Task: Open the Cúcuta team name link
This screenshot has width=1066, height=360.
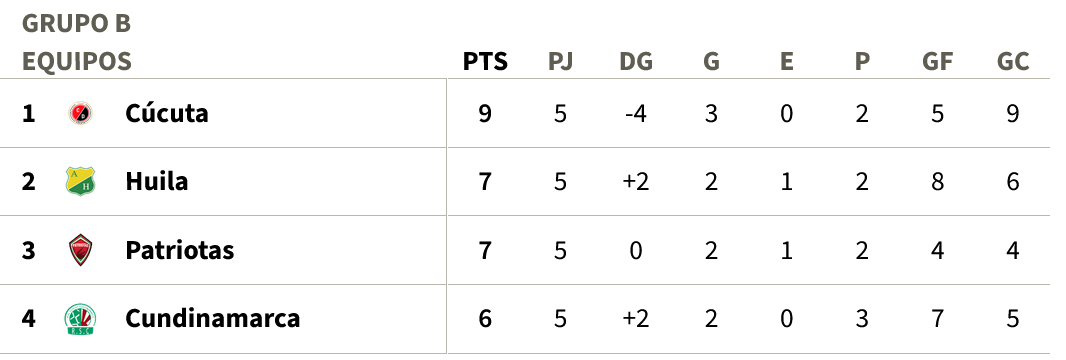Action: click(x=167, y=113)
